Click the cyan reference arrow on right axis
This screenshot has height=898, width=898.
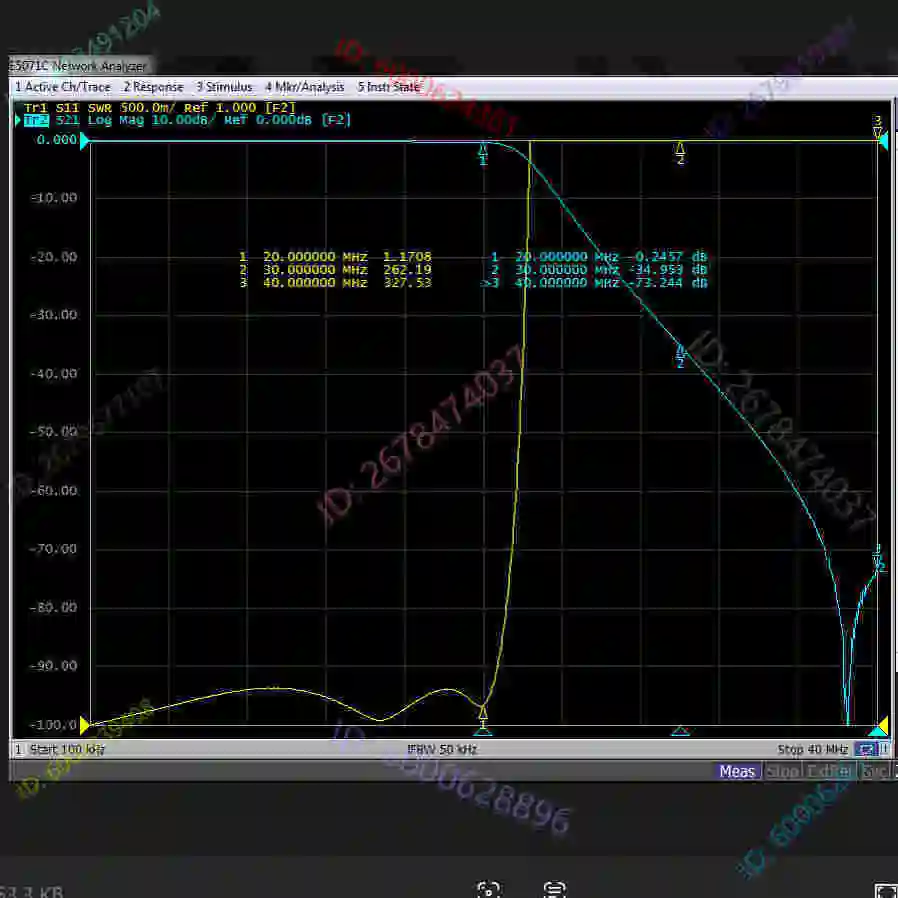click(881, 140)
